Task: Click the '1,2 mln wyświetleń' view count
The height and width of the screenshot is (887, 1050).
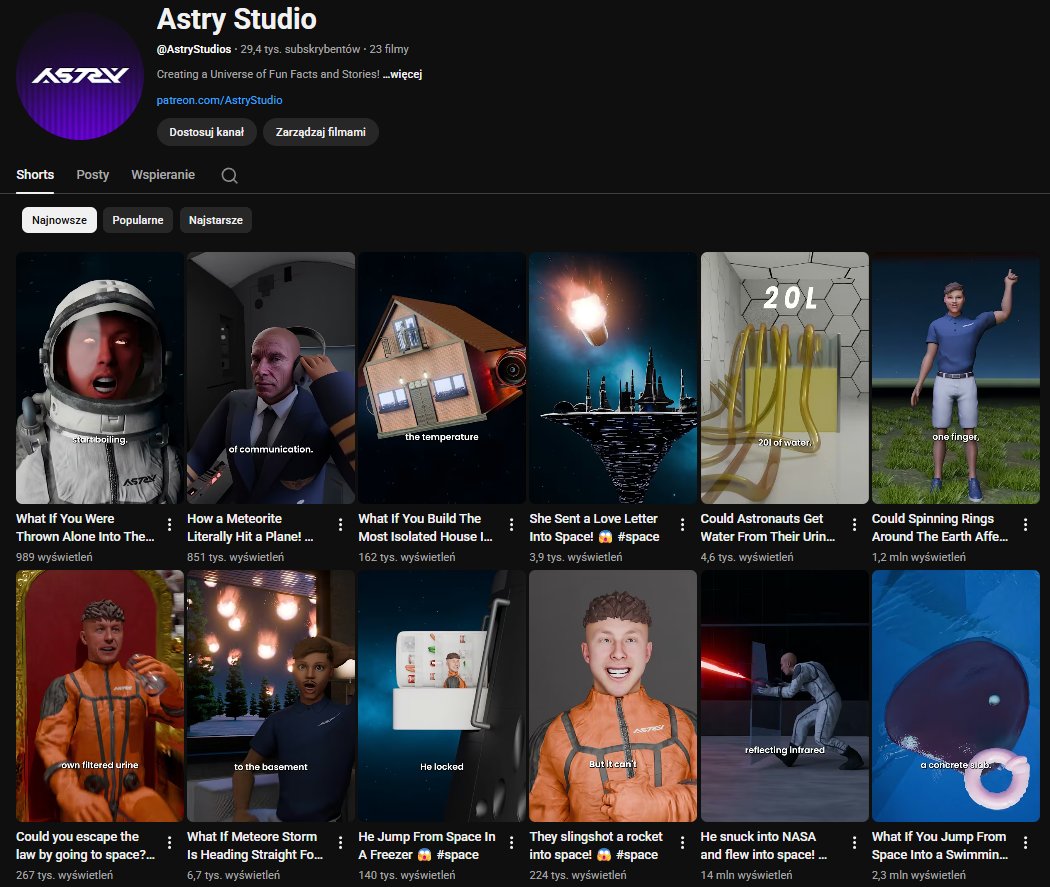Action: (919, 557)
